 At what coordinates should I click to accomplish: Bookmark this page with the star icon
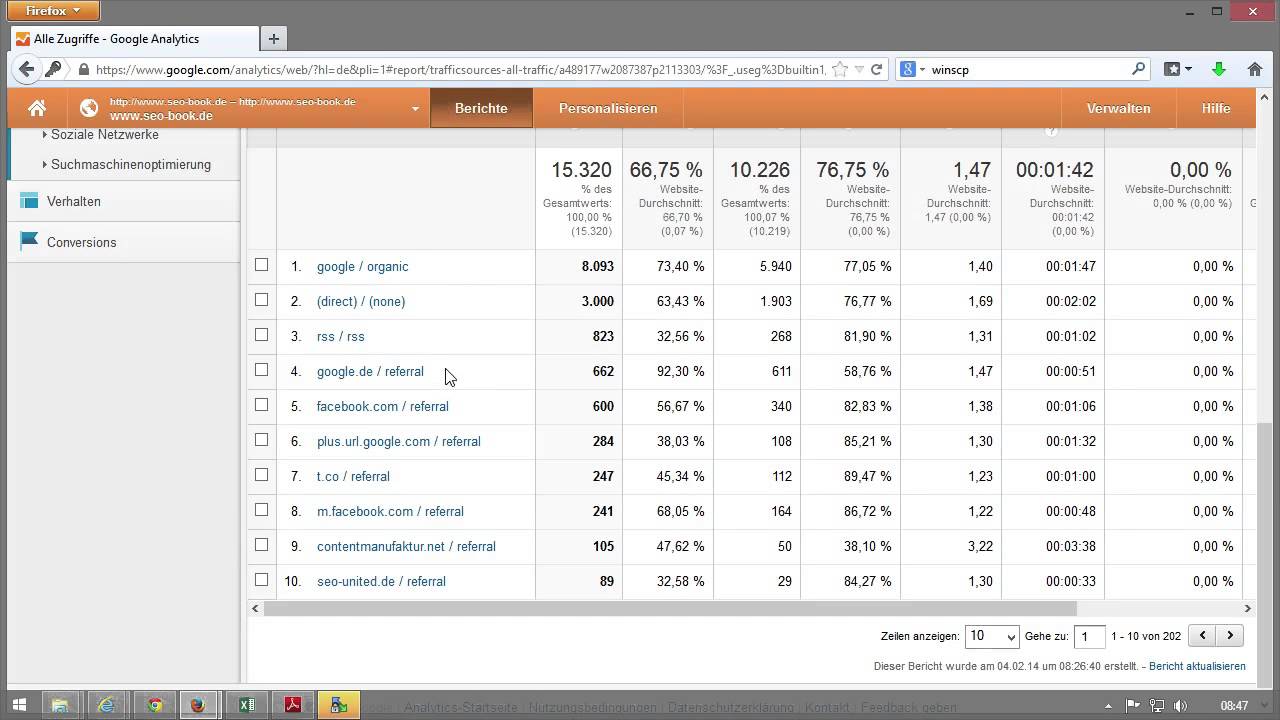(840, 69)
